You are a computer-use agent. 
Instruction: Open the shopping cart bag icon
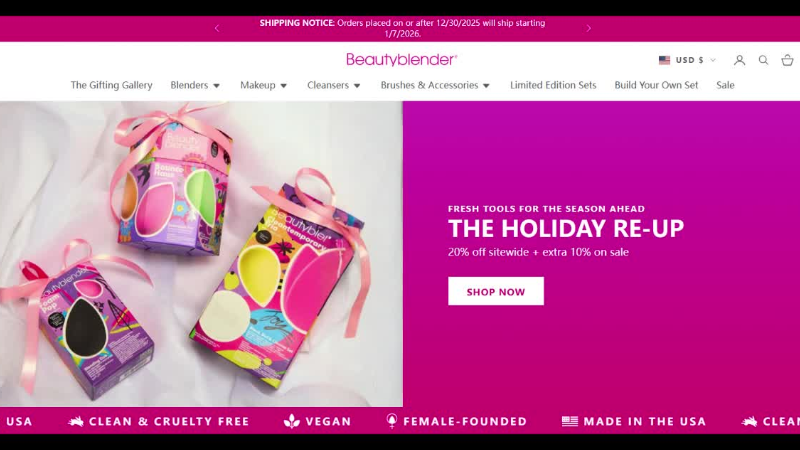(787, 60)
